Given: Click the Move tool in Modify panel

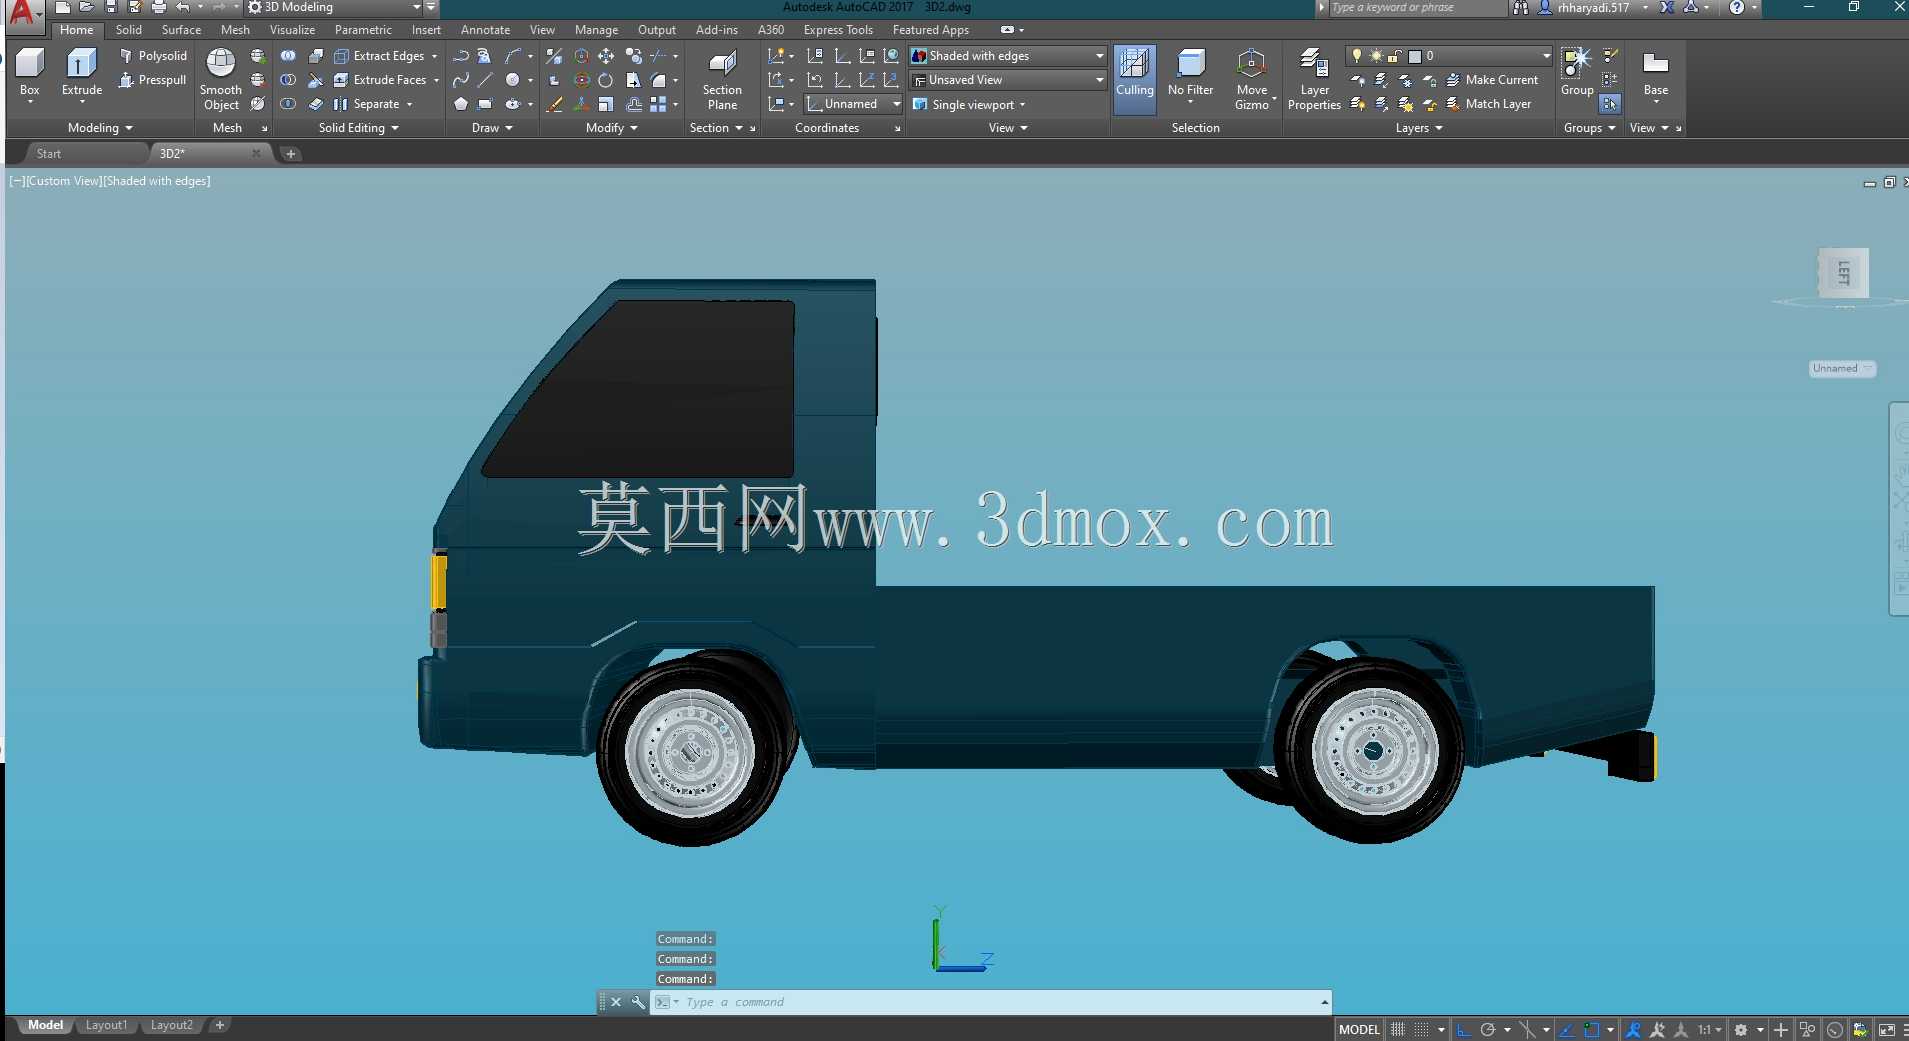Looking at the screenshot, I should click(606, 56).
